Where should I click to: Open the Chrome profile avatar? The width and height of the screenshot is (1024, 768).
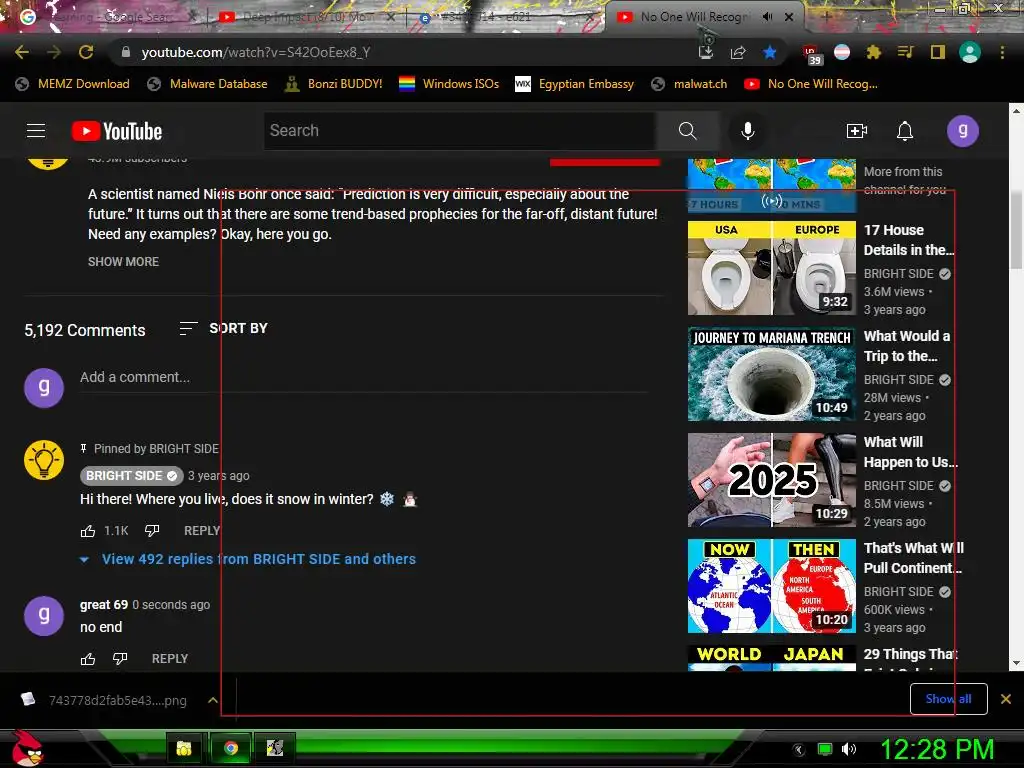click(970, 52)
